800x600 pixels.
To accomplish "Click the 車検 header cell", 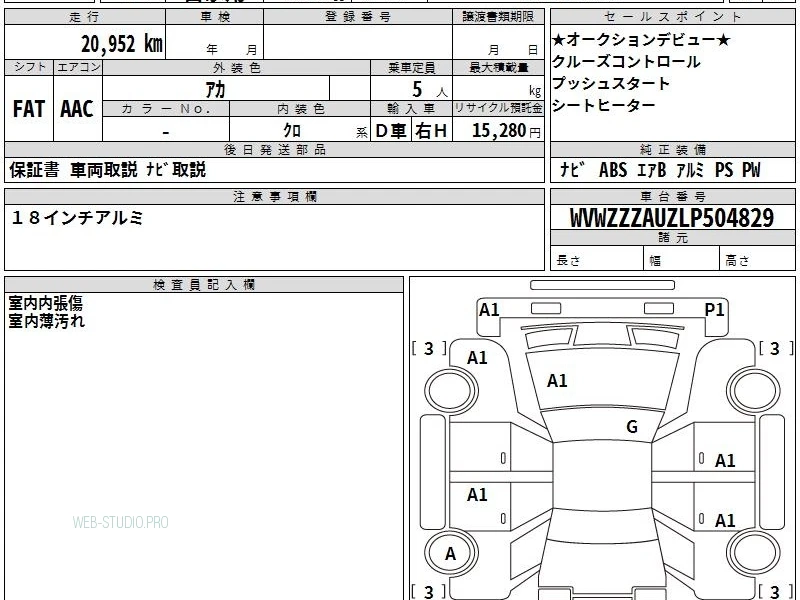I will [x=215, y=17].
